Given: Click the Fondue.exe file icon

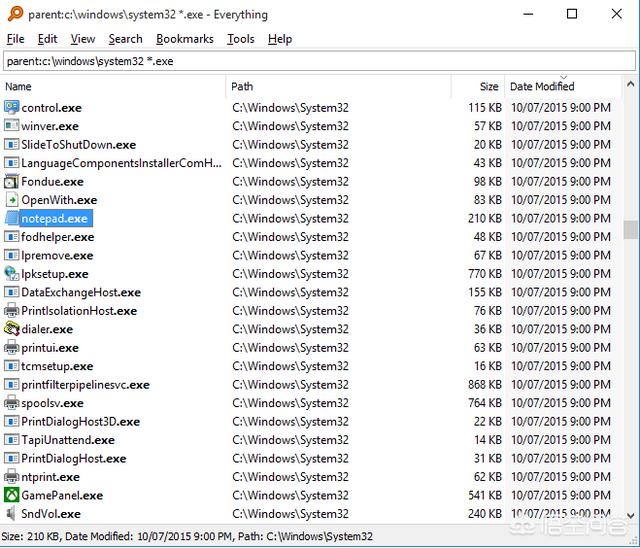Looking at the screenshot, I should [x=12, y=181].
